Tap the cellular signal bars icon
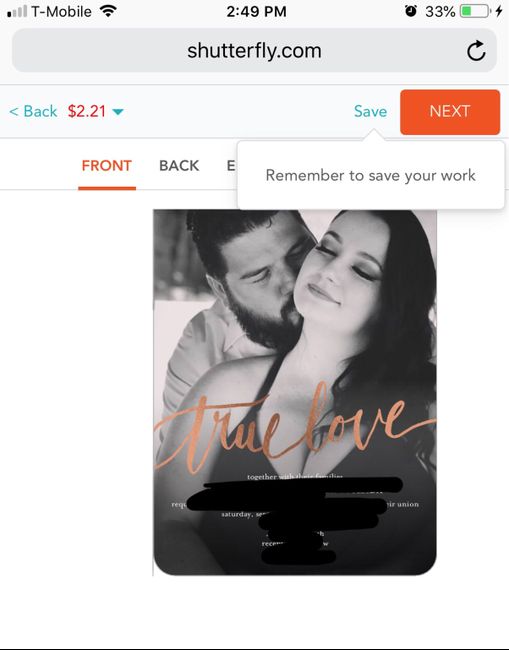 17,12
